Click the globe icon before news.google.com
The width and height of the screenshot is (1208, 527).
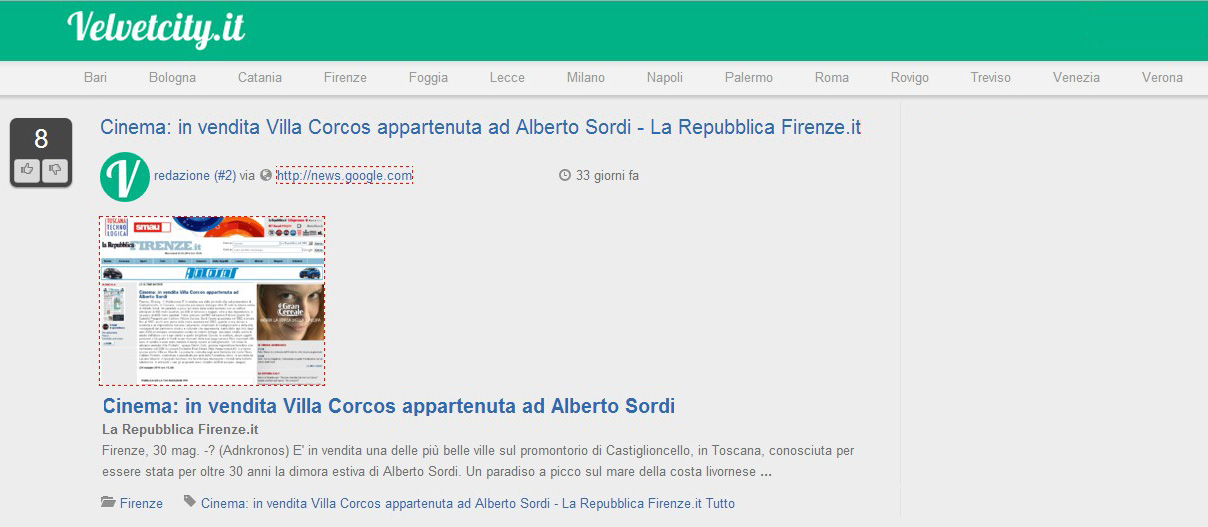pos(266,176)
